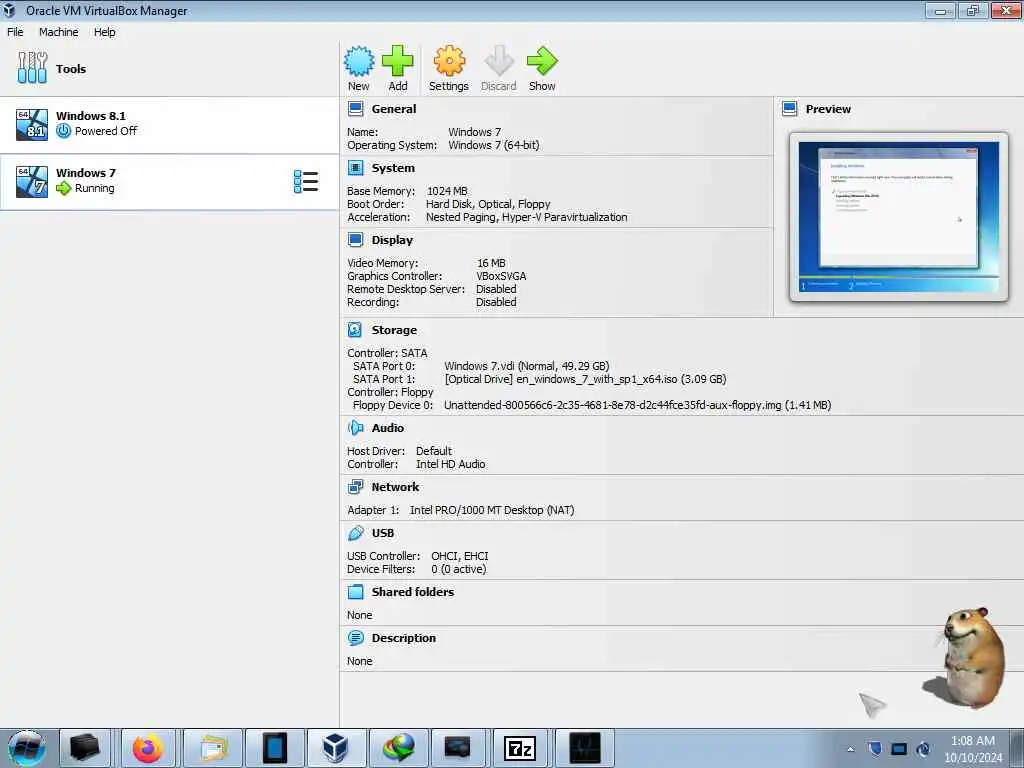1024x768 pixels.
Task: Click the Base Memory value 1024 MB
Action: pos(447,191)
